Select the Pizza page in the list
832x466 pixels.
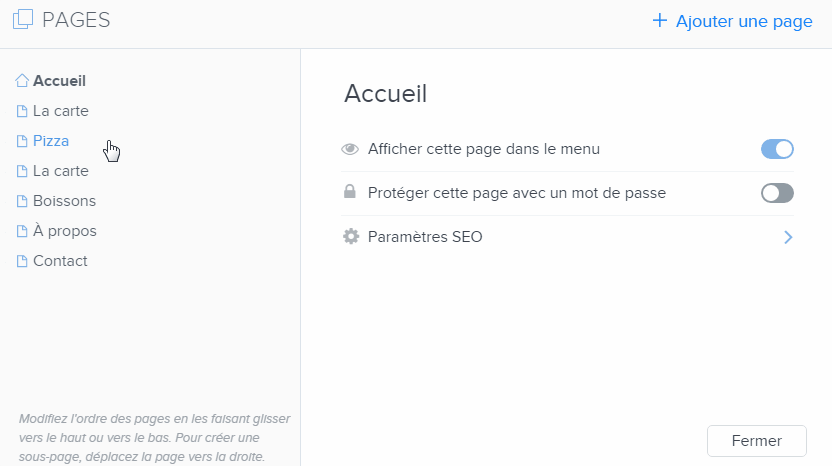tap(51, 141)
